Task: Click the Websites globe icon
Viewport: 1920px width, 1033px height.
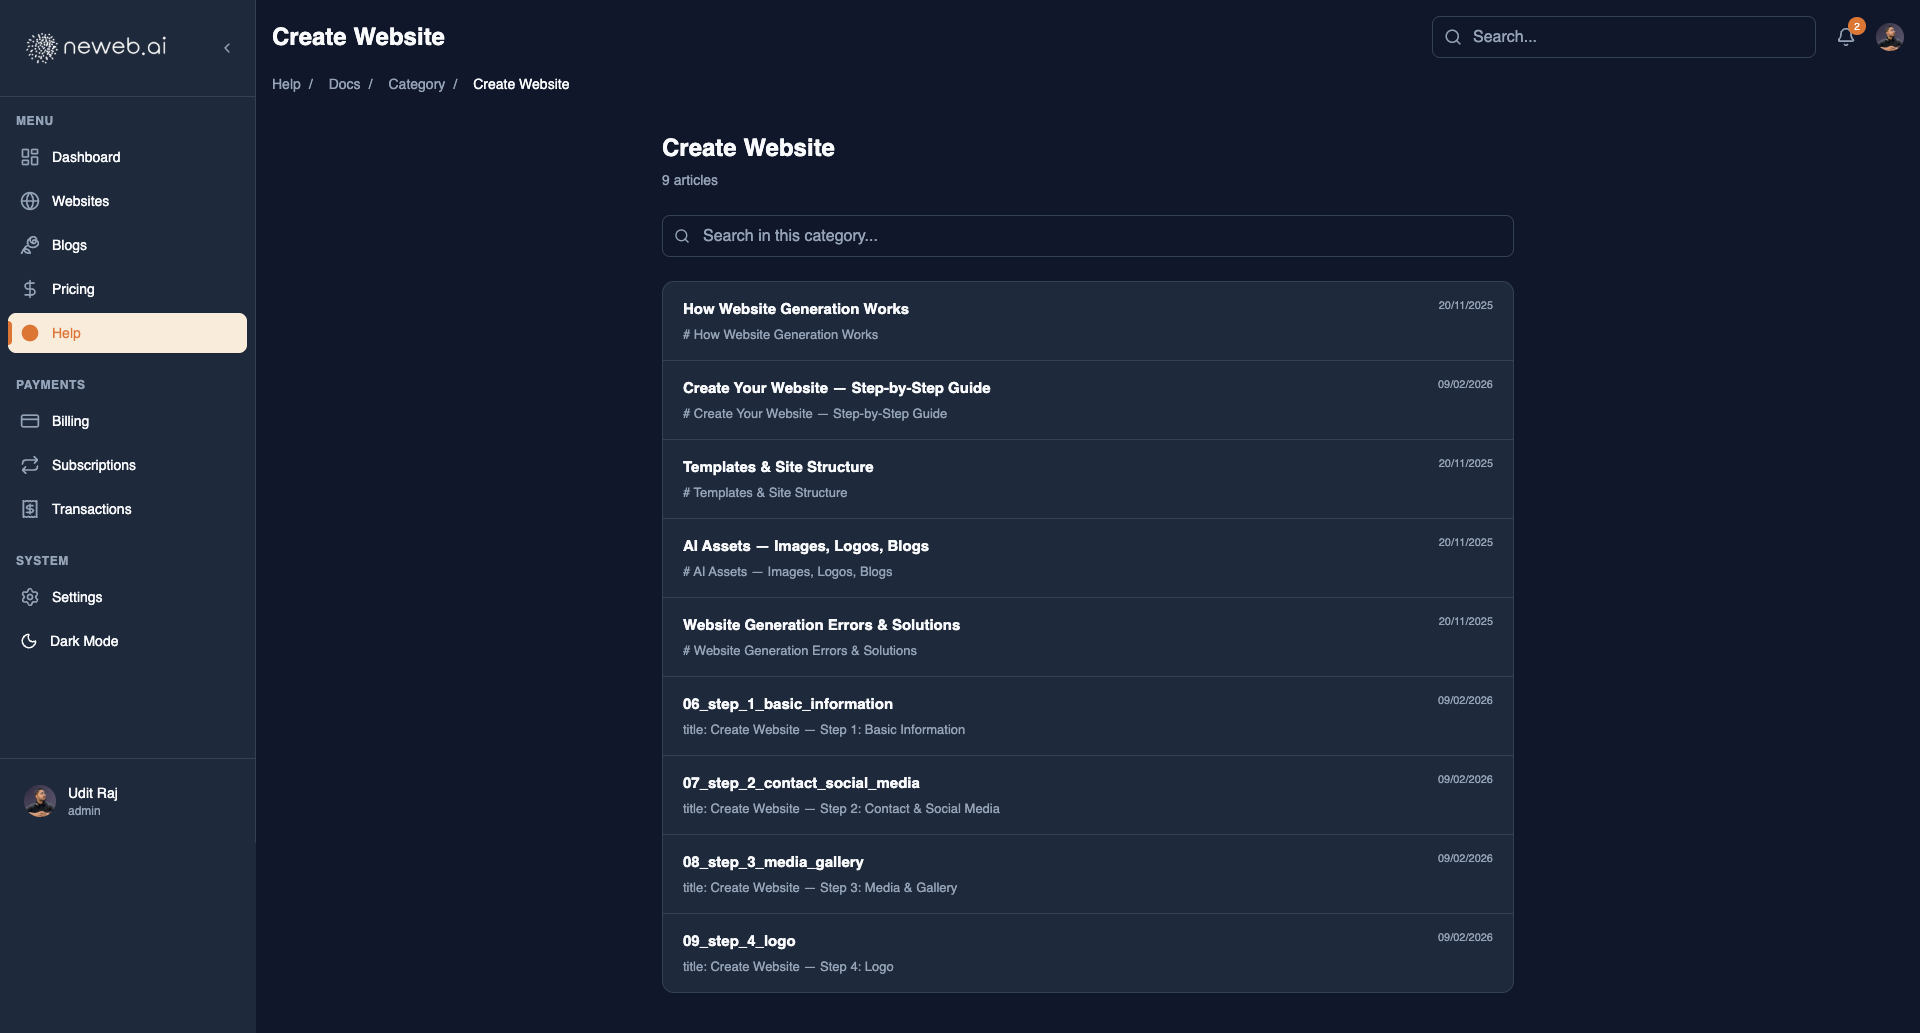Action: click(x=30, y=201)
